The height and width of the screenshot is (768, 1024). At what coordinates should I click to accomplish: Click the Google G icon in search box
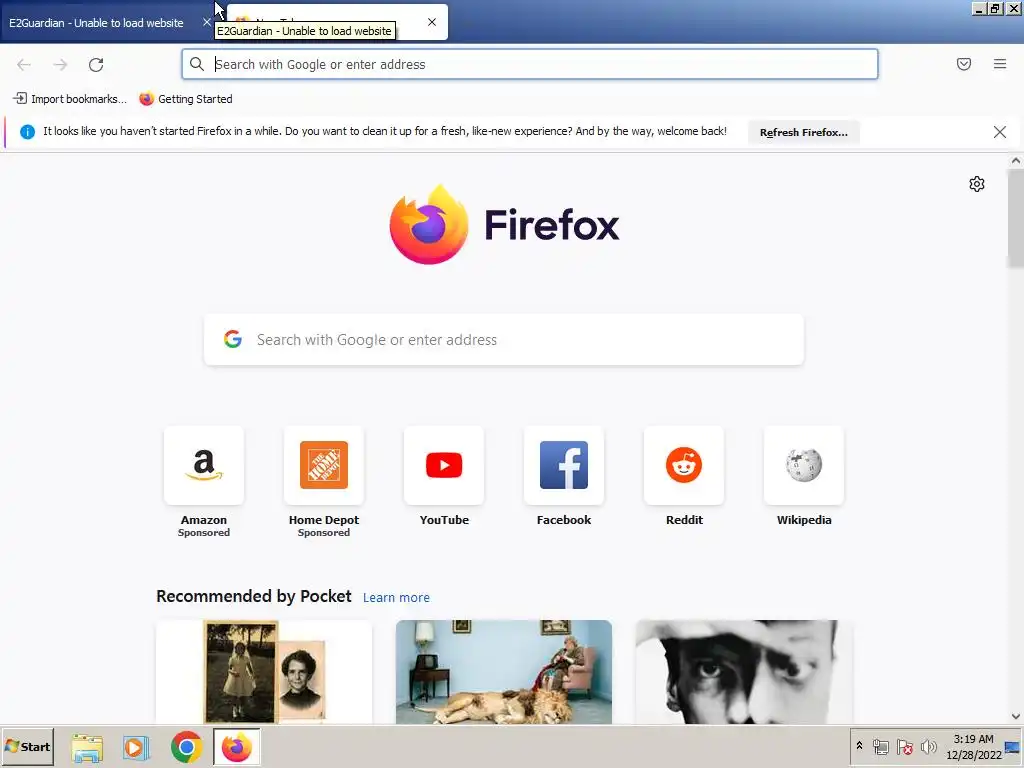pyautogui.click(x=232, y=339)
